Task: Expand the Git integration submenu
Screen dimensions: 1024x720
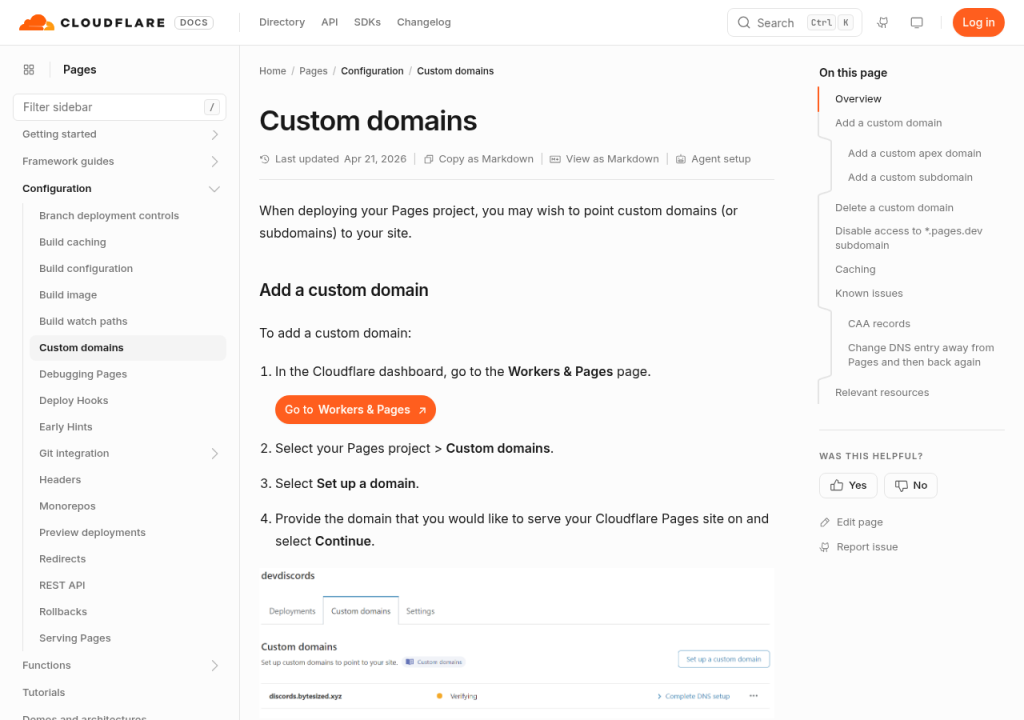Action: 214,453
